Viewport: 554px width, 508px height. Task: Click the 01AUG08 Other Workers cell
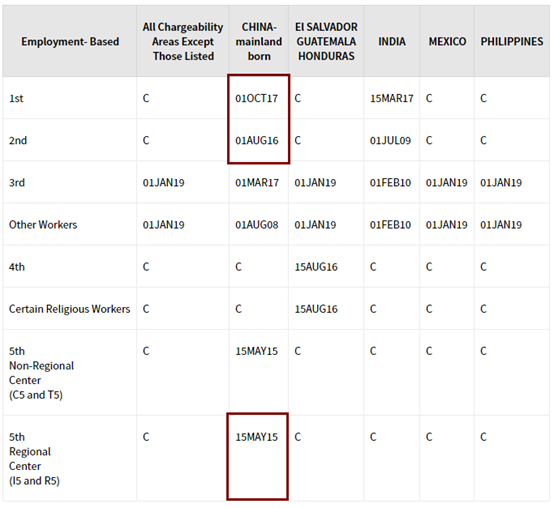(x=257, y=225)
